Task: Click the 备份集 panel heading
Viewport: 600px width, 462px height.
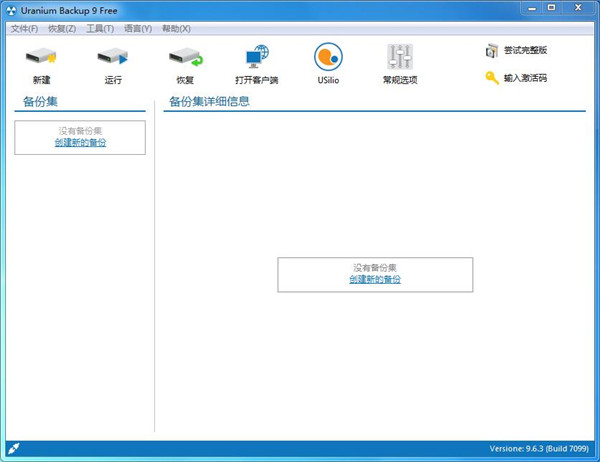Action: 40,101
